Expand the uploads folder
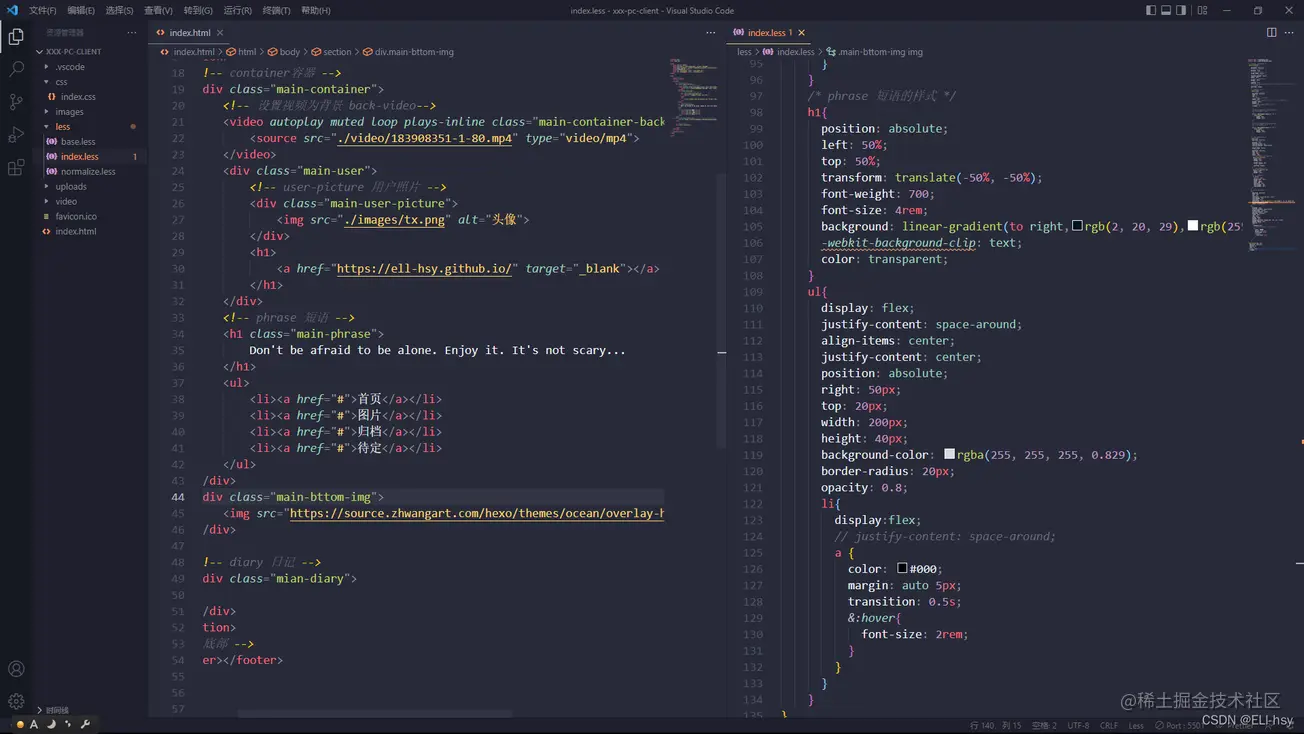This screenshot has height=734, width=1304. point(71,187)
